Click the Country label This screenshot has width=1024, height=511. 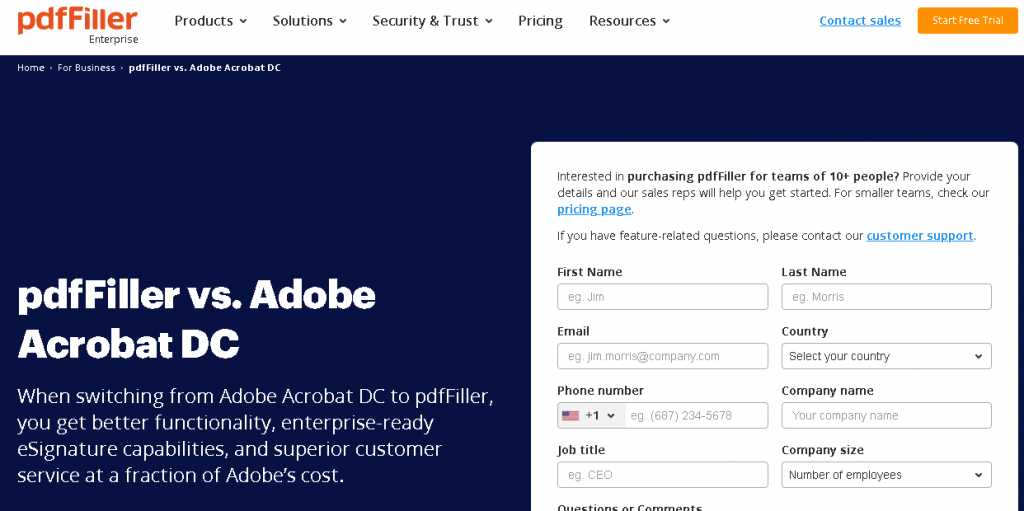[805, 331]
